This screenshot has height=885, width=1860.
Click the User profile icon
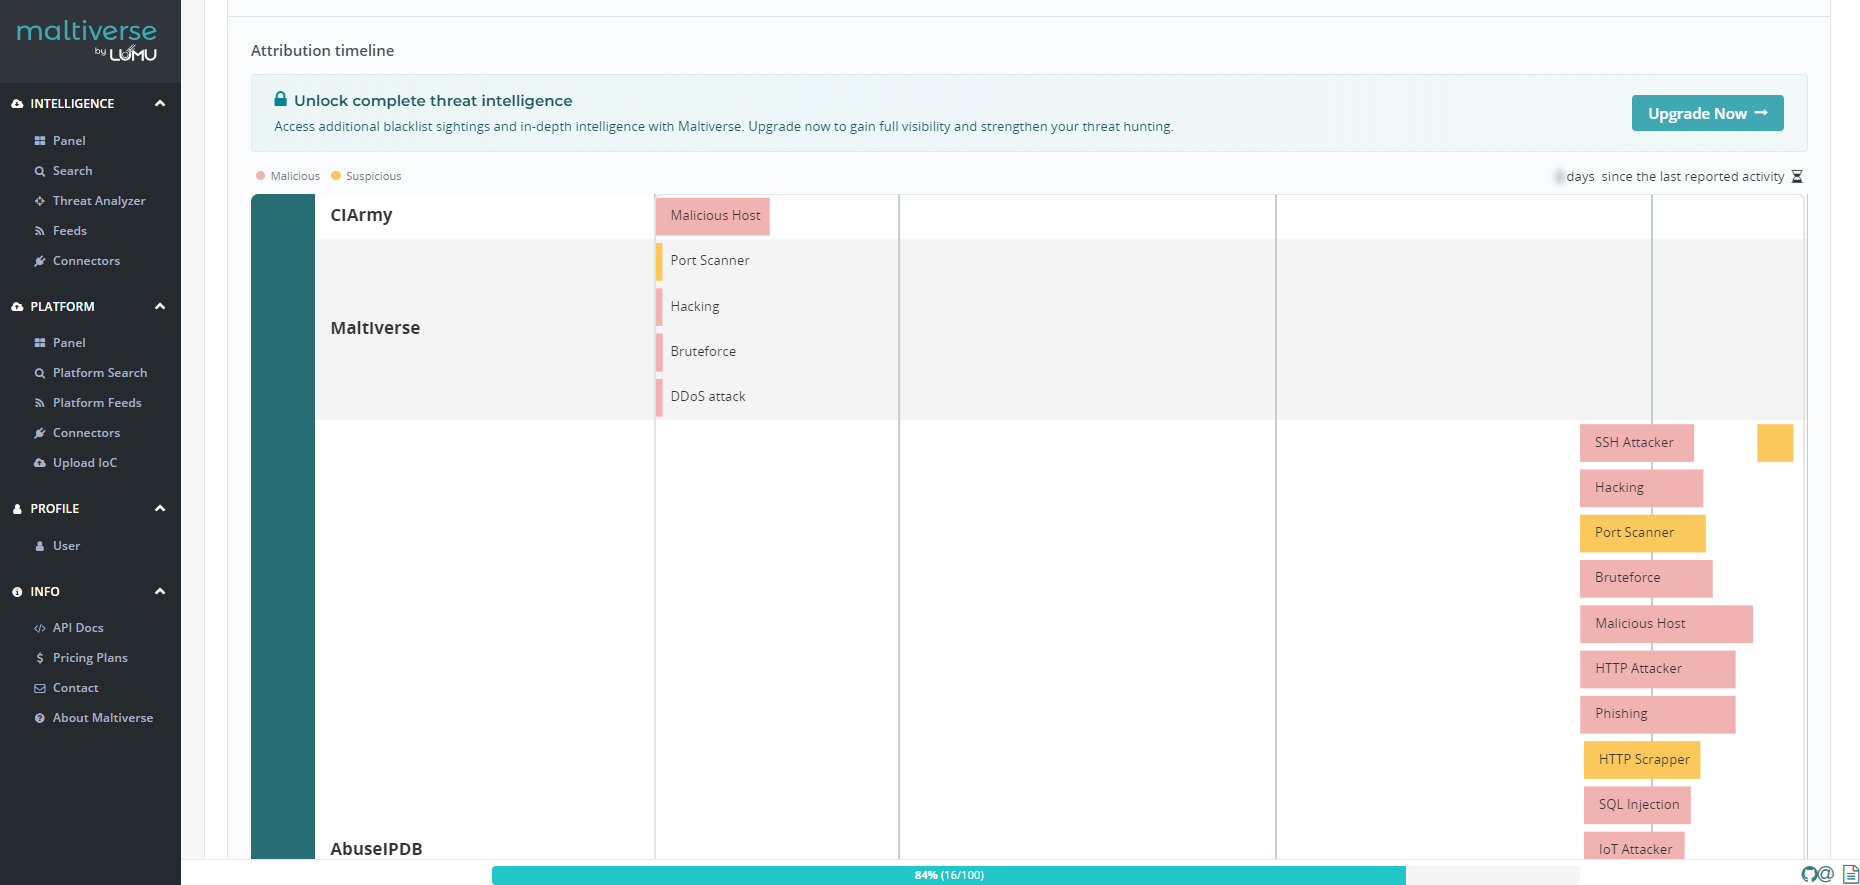click(40, 546)
